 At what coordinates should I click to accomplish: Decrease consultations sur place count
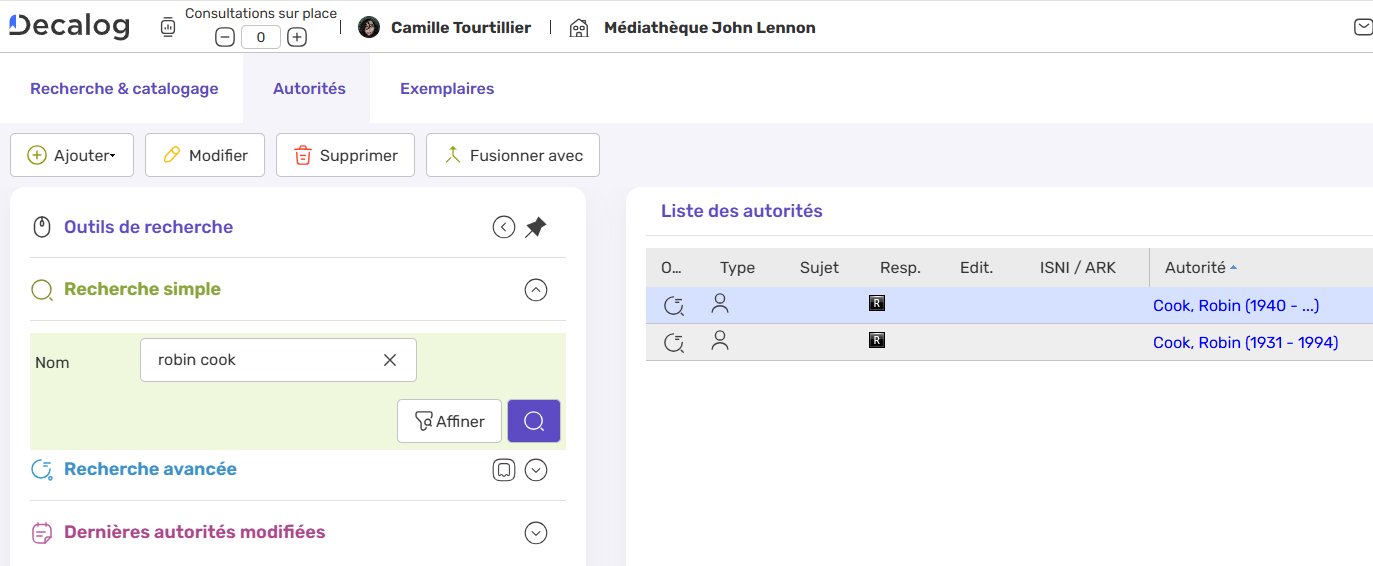[225, 37]
